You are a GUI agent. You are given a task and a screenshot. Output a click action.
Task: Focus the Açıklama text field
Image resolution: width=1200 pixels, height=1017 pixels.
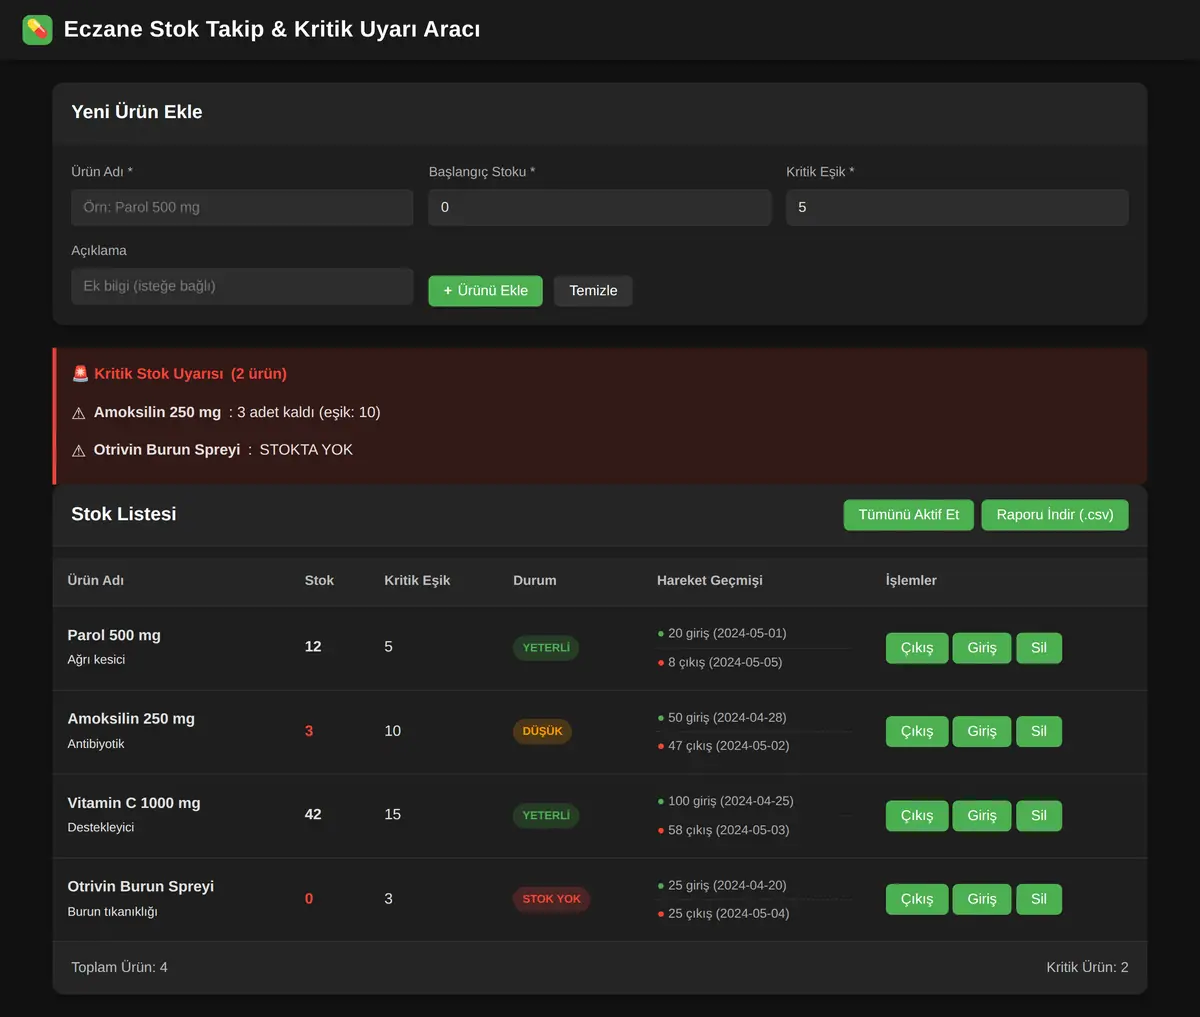click(242, 286)
